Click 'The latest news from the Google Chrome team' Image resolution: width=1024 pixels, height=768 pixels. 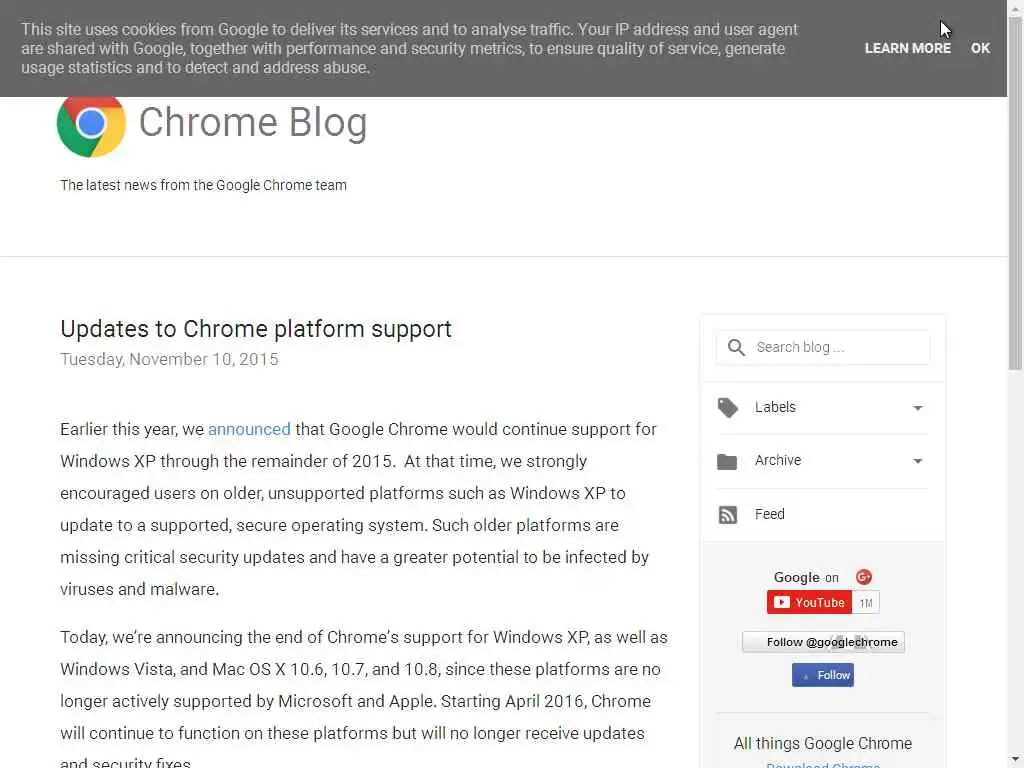(x=203, y=185)
